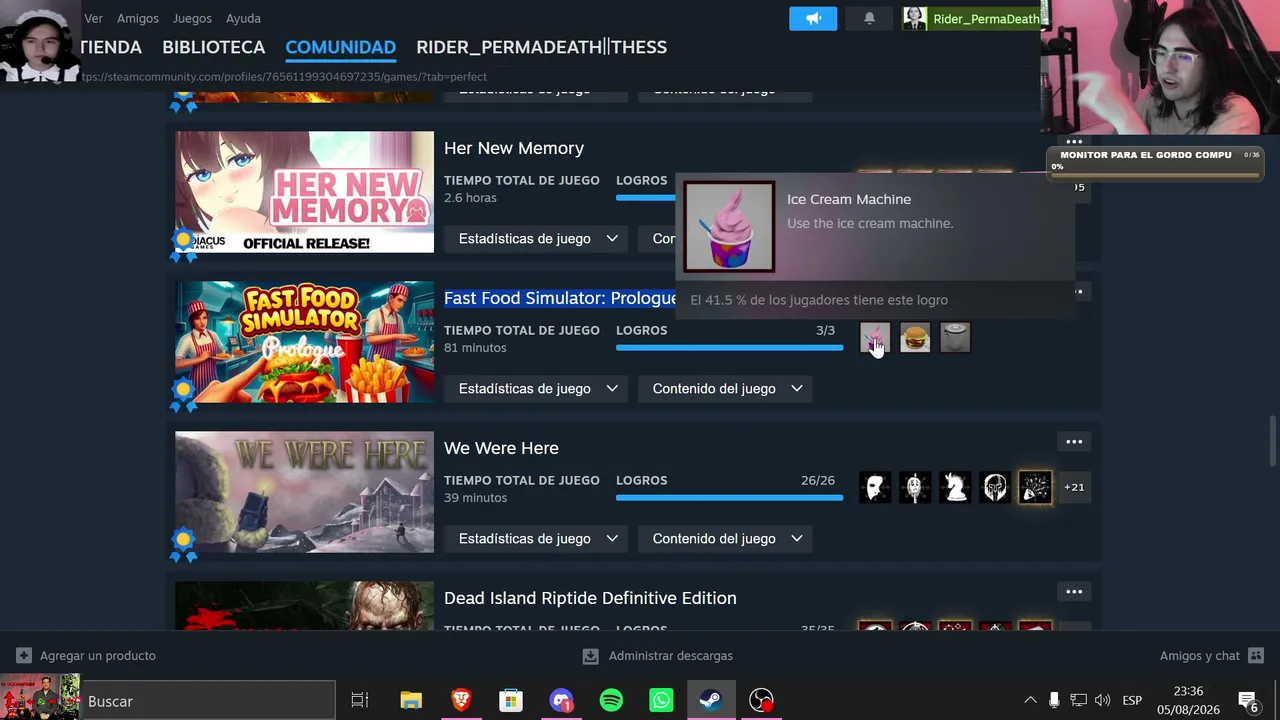Open Discord from the taskbar
The width and height of the screenshot is (1280, 720).
click(x=561, y=701)
